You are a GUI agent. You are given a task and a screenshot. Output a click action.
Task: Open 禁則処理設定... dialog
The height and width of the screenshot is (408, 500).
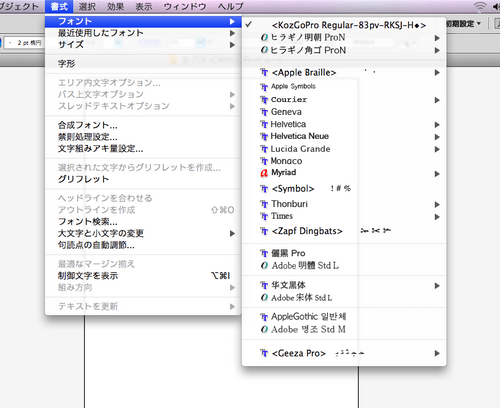143,137
